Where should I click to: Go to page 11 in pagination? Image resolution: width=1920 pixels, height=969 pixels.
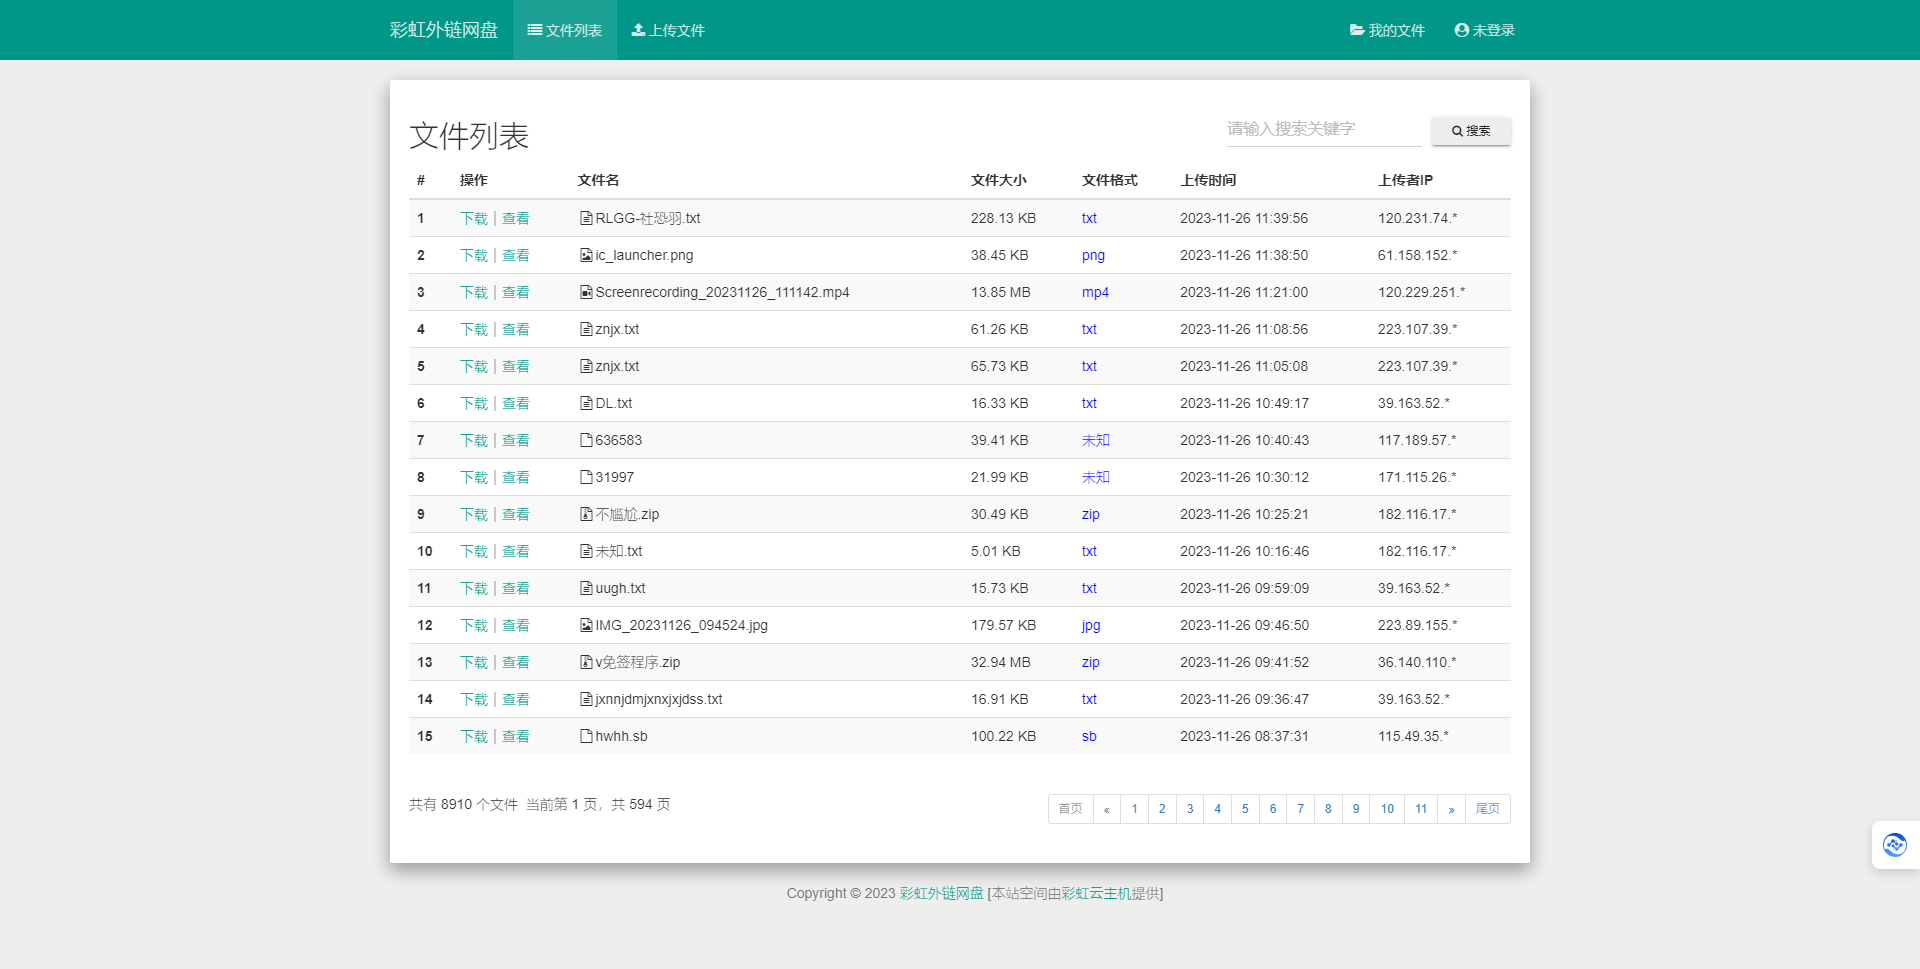point(1421,809)
